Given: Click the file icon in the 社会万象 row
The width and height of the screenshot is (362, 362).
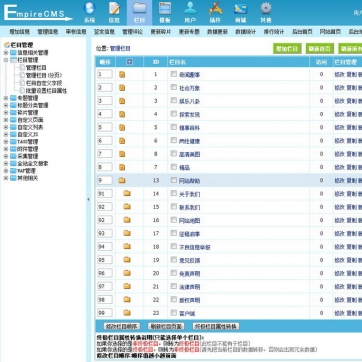Looking at the screenshot, I should tap(122, 88).
